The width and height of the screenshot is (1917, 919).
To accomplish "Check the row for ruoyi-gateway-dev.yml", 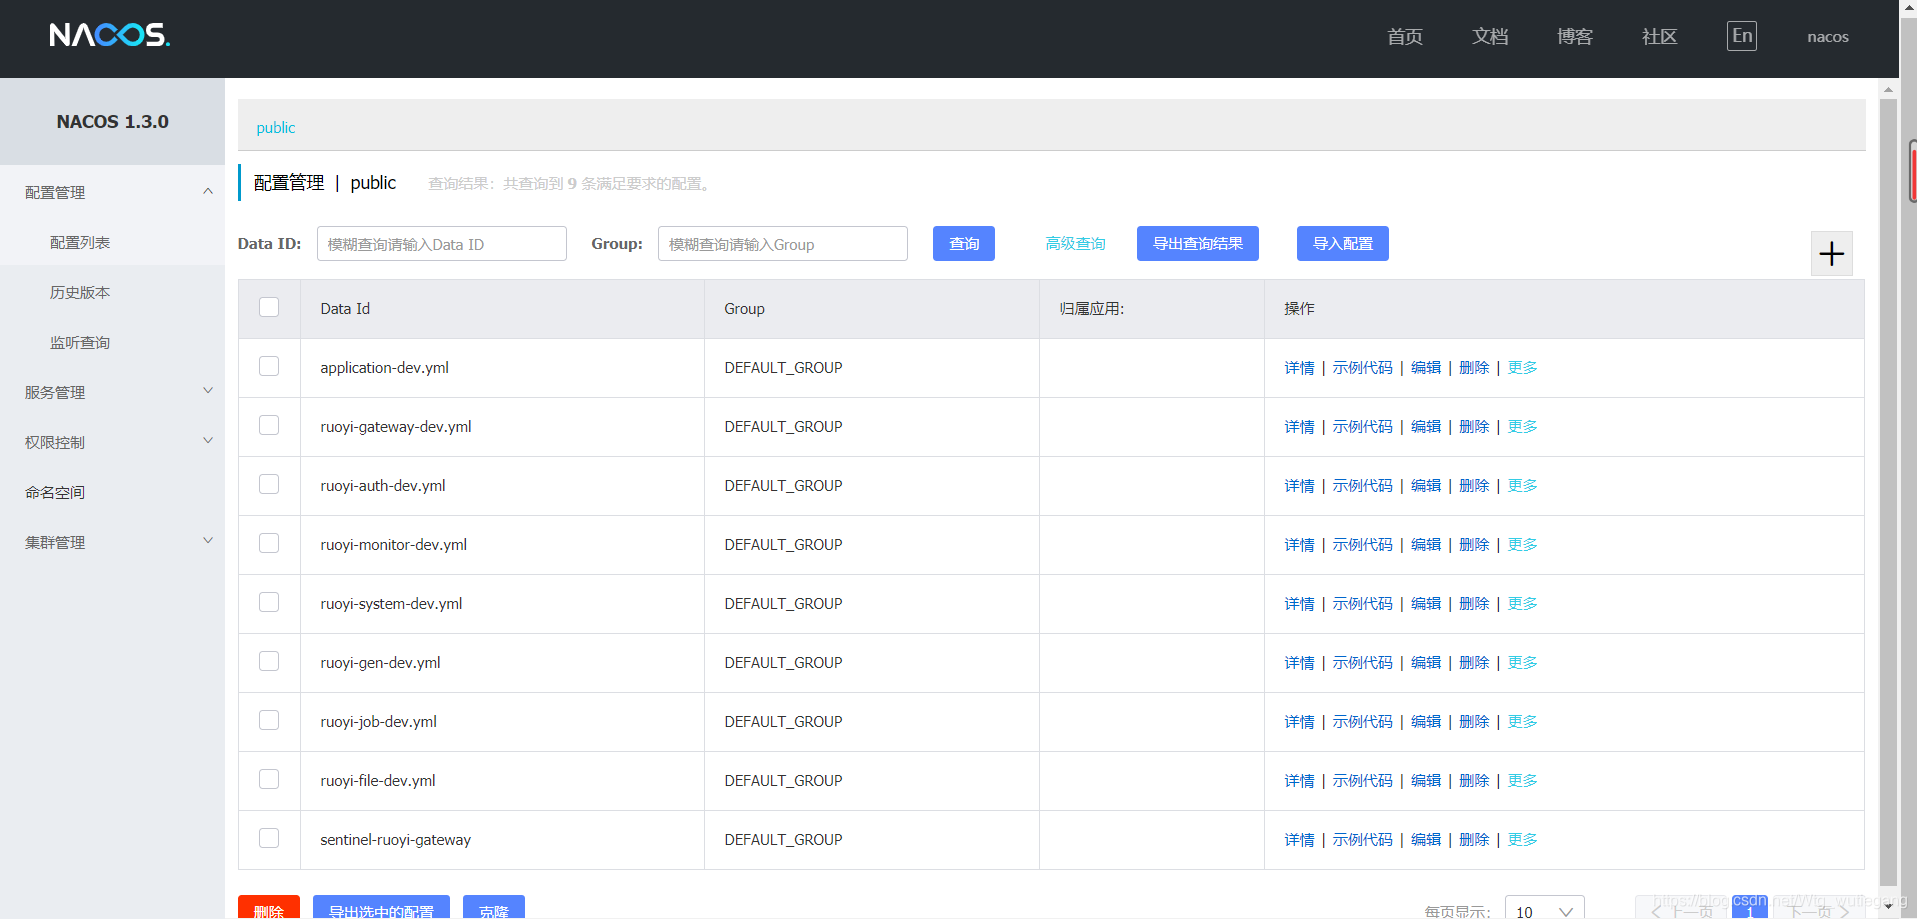I will coord(268,424).
